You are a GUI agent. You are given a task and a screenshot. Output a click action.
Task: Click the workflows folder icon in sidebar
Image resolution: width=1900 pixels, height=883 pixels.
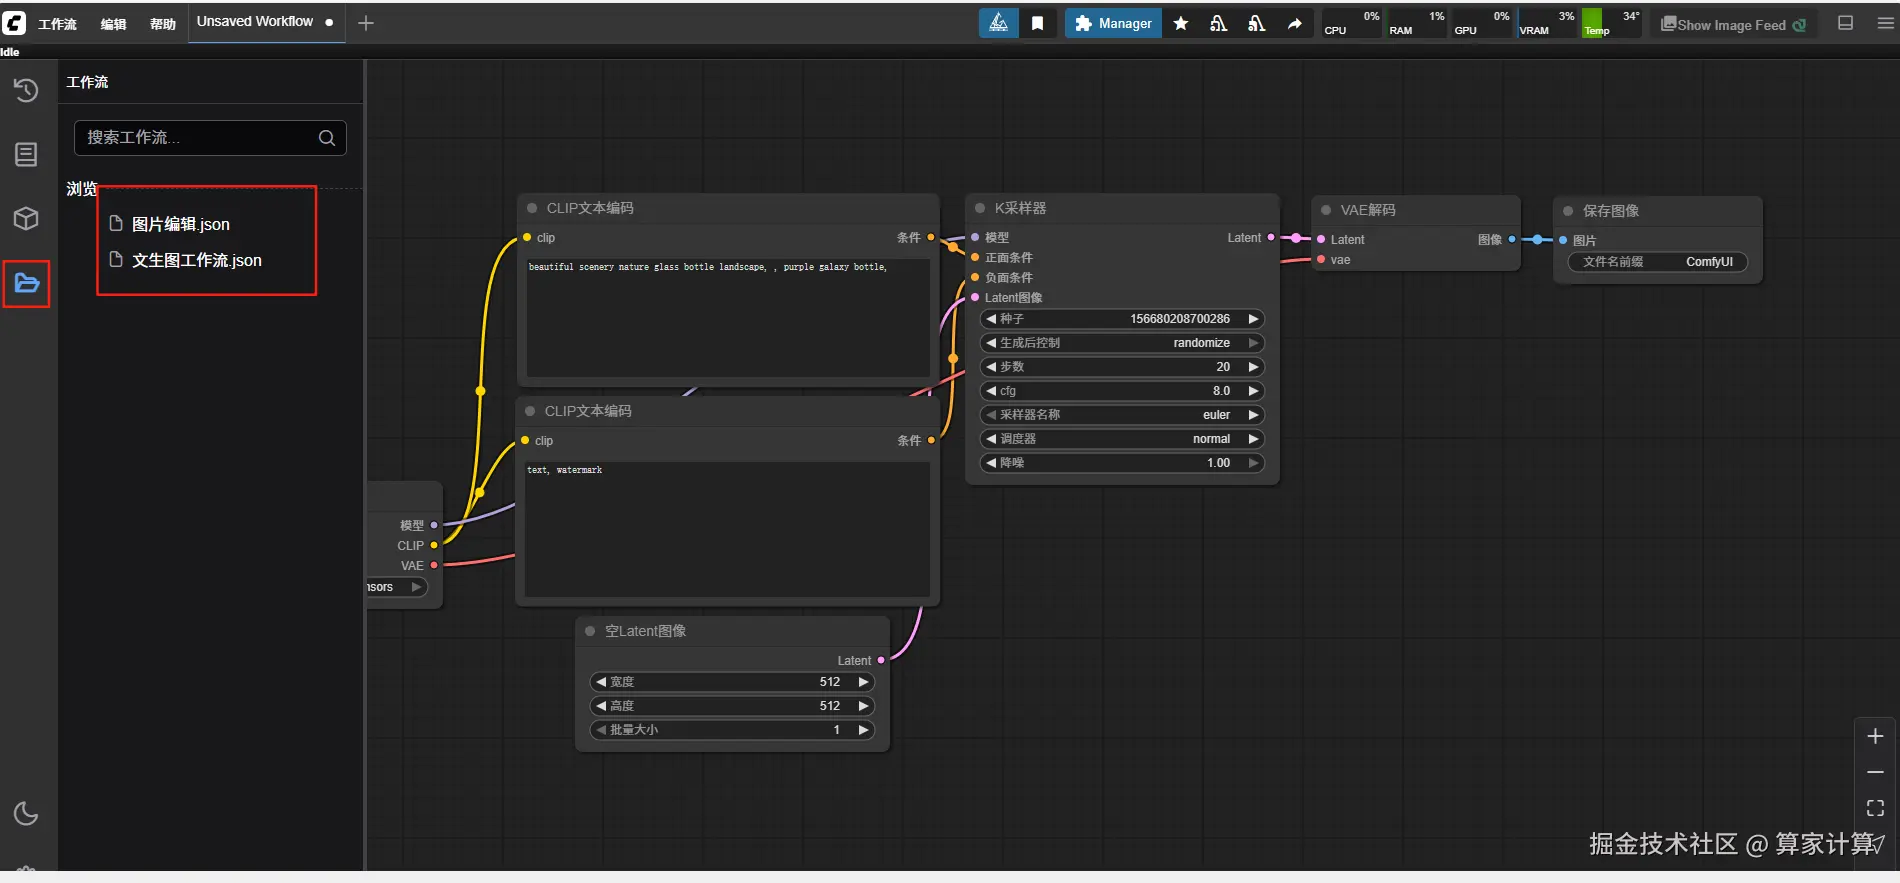[x=27, y=284]
